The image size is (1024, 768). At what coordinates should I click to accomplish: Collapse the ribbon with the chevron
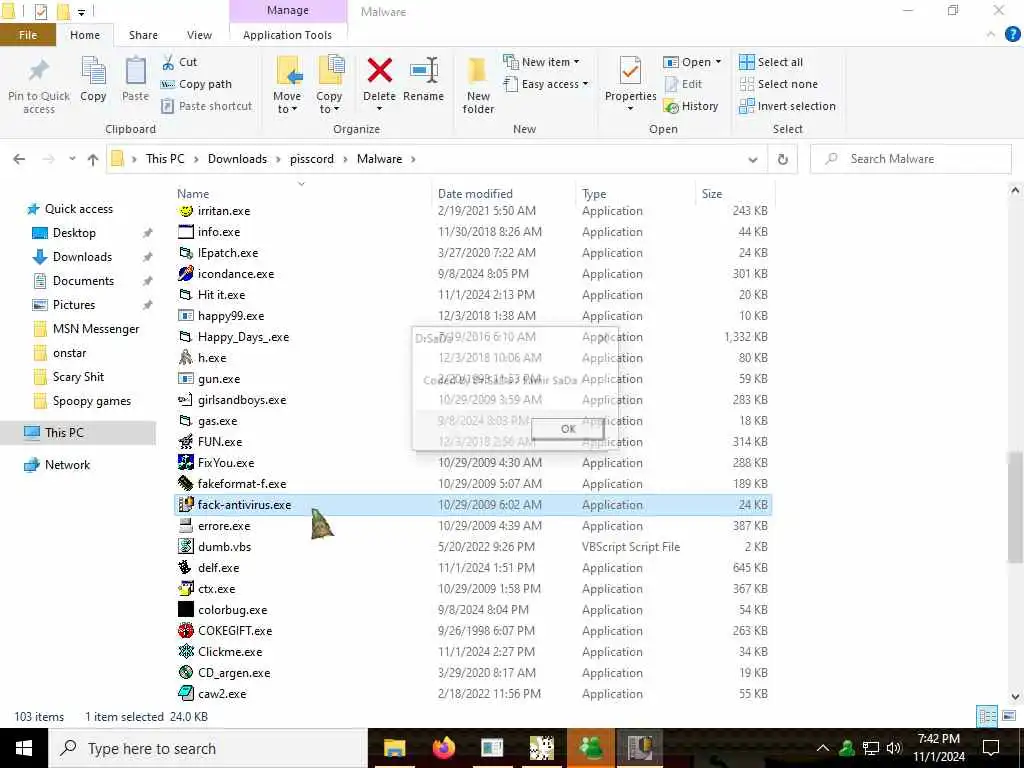click(x=991, y=35)
